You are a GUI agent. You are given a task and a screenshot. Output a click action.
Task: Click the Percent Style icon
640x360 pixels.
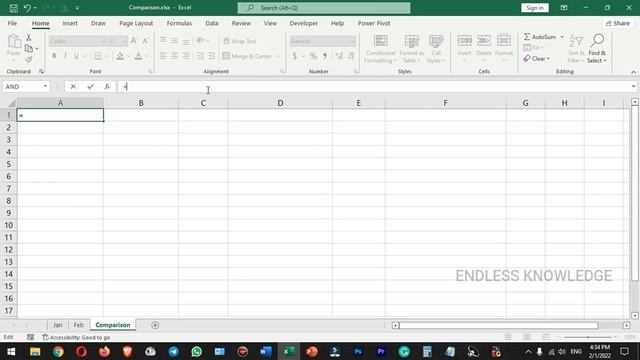313,56
